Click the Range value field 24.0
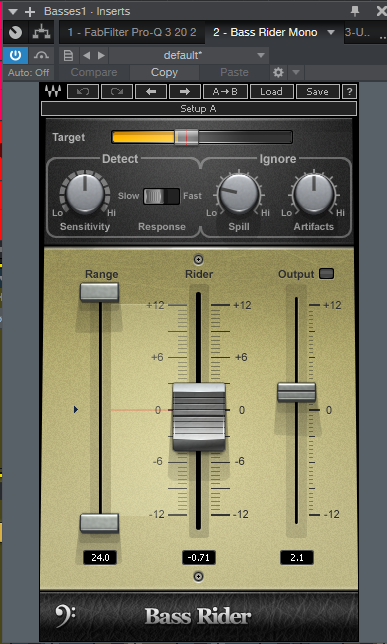Viewport: 387px width, 644px height. pyautogui.click(x=100, y=558)
